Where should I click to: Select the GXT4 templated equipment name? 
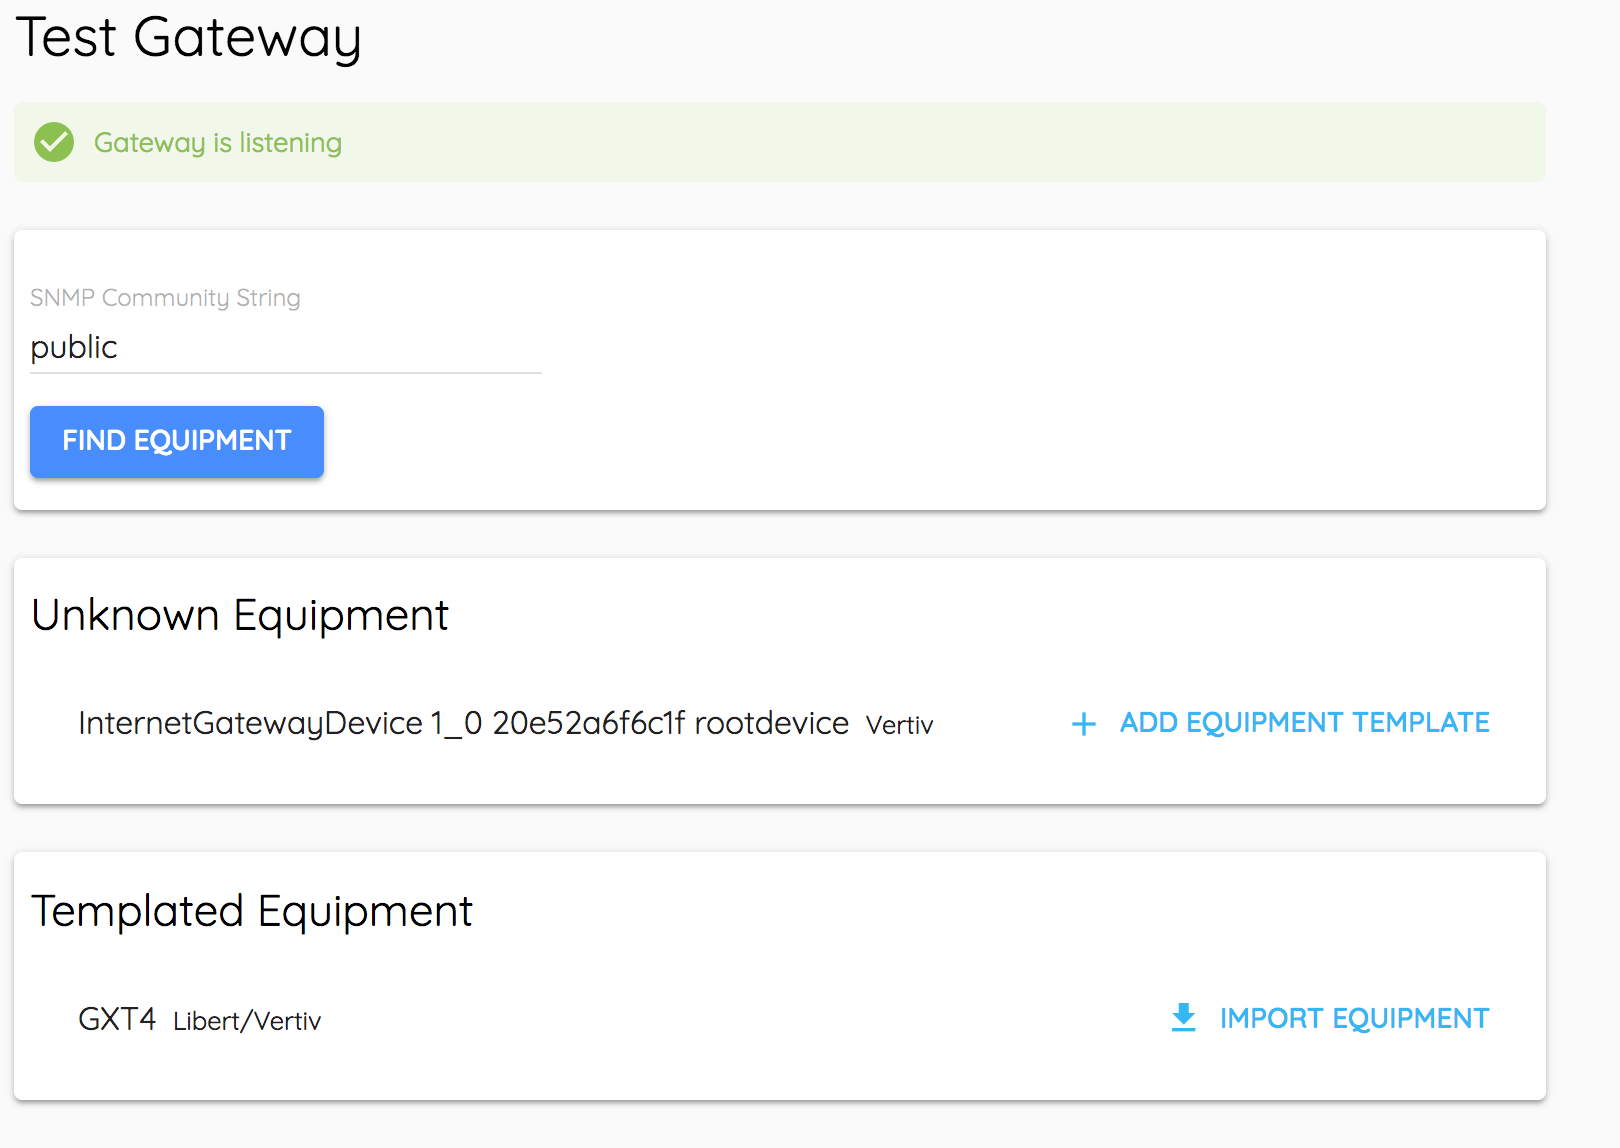click(117, 1019)
